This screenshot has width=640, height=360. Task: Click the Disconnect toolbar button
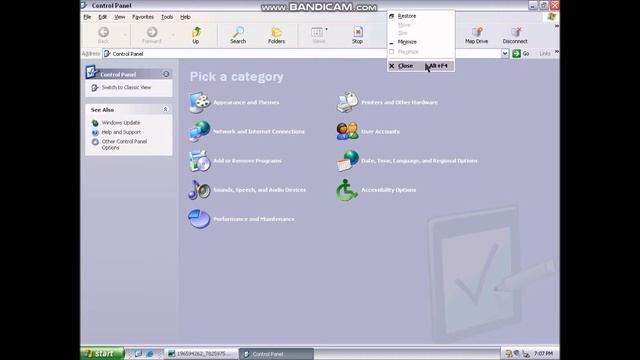pos(515,35)
